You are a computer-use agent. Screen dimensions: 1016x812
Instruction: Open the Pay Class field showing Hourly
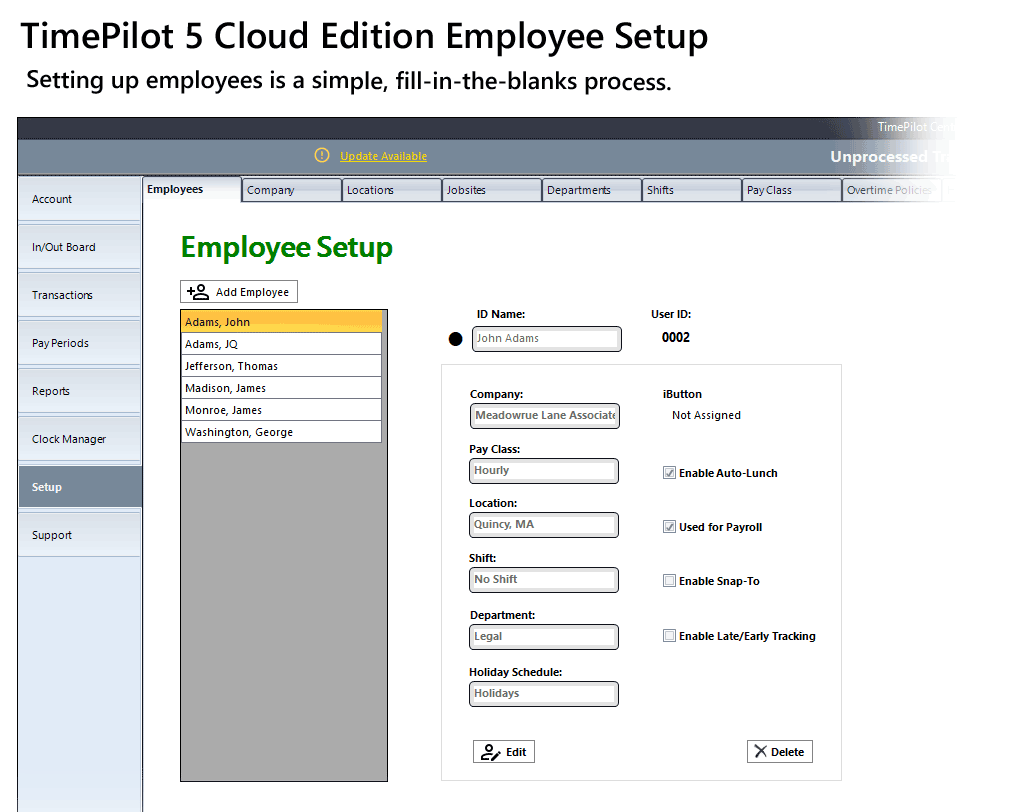coord(544,471)
